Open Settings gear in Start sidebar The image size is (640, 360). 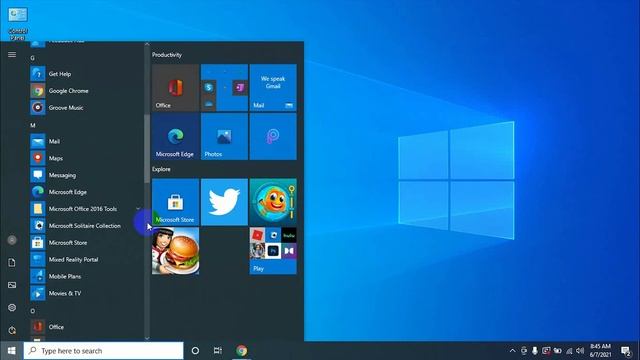[12, 307]
